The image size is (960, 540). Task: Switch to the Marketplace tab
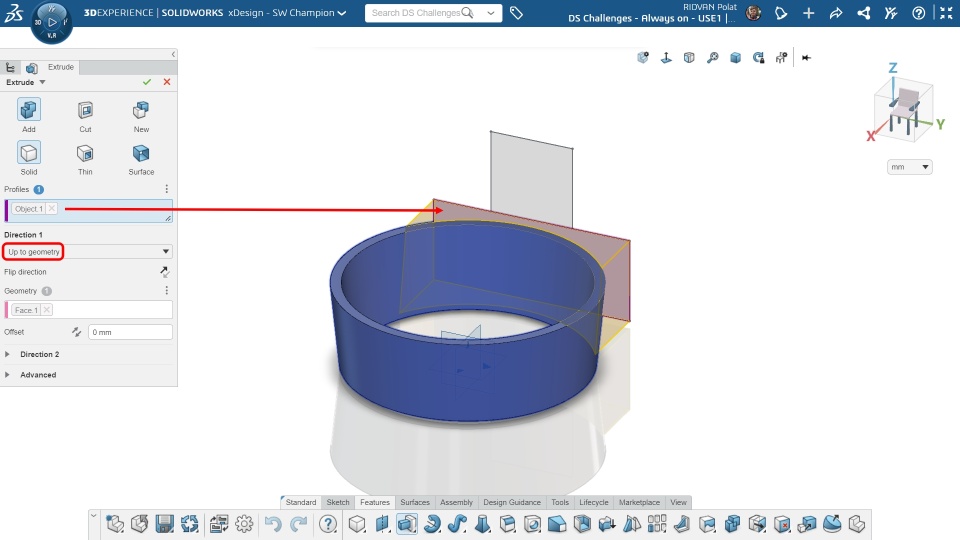coord(639,502)
